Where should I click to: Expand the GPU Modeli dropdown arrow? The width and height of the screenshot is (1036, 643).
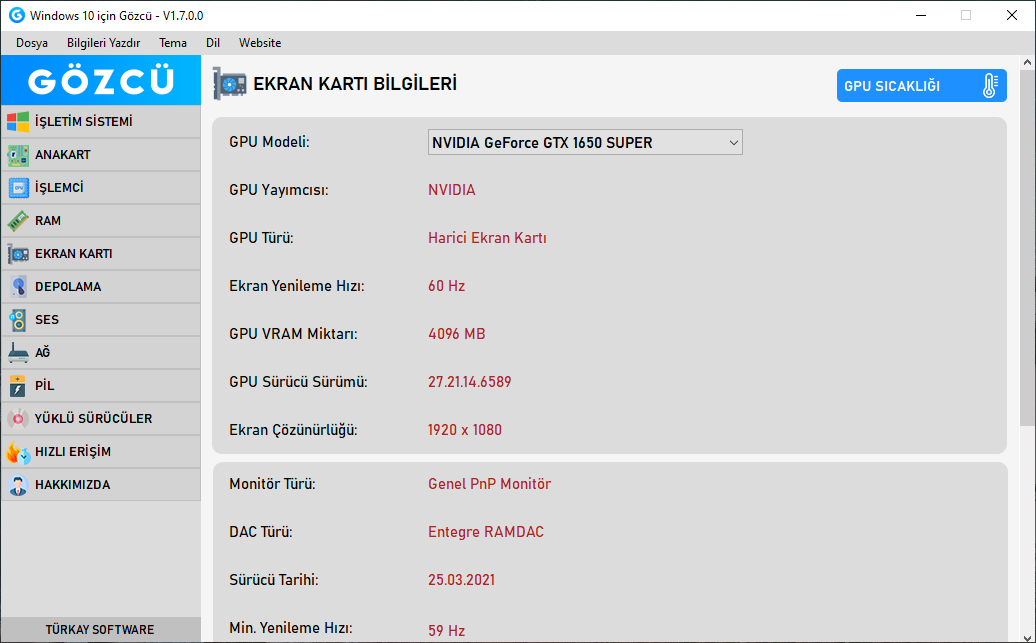[733, 143]
